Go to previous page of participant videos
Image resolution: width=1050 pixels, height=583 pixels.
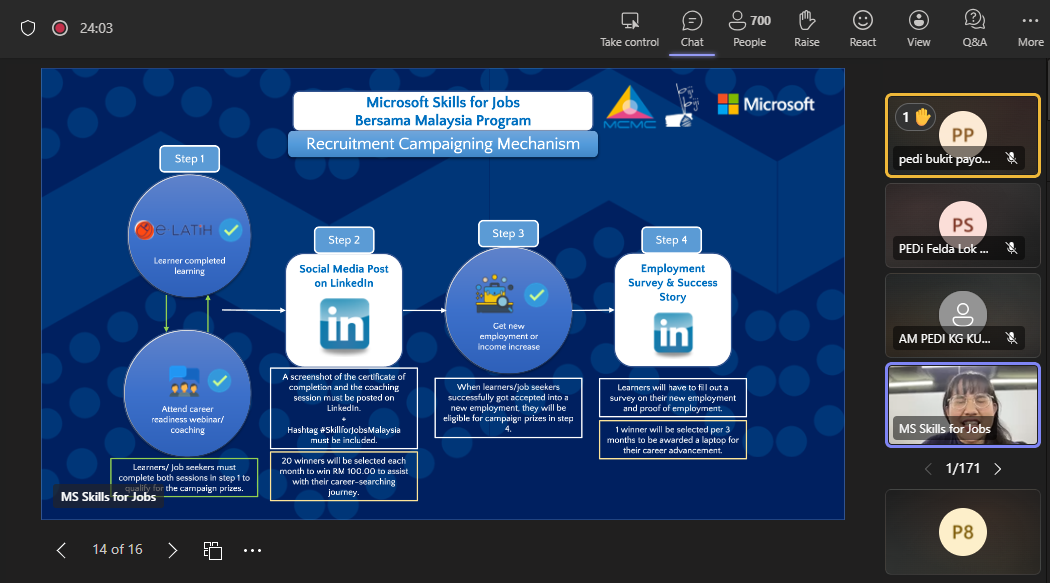tap(927, 468)
